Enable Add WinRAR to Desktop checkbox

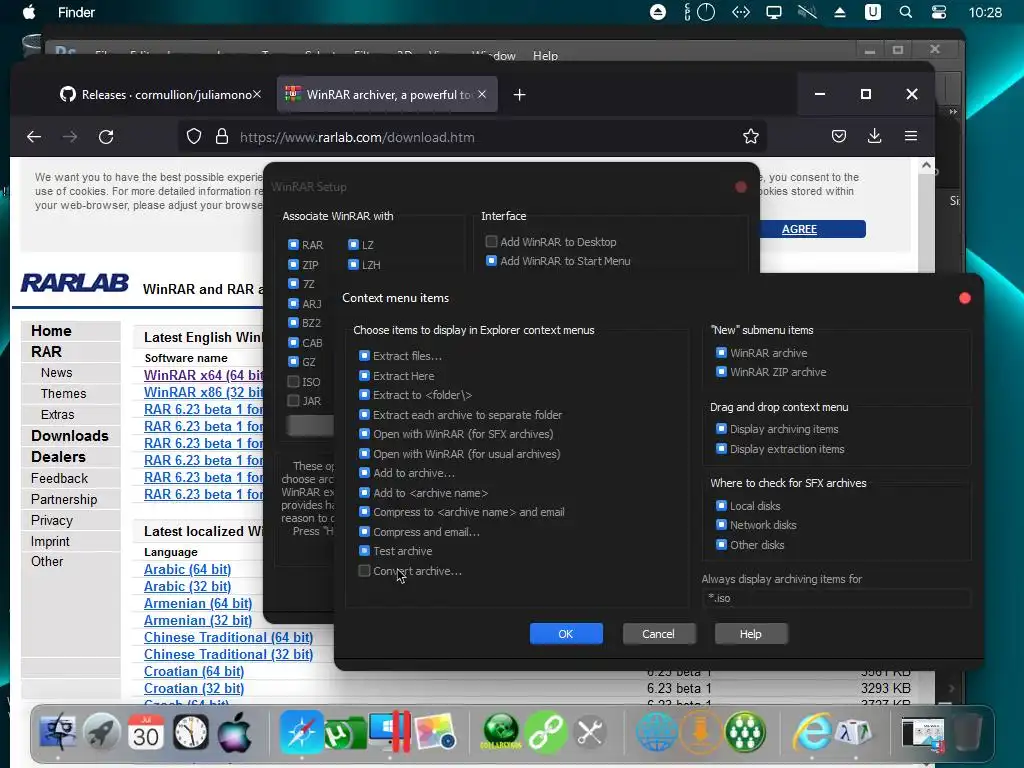[x=491, y=242]
